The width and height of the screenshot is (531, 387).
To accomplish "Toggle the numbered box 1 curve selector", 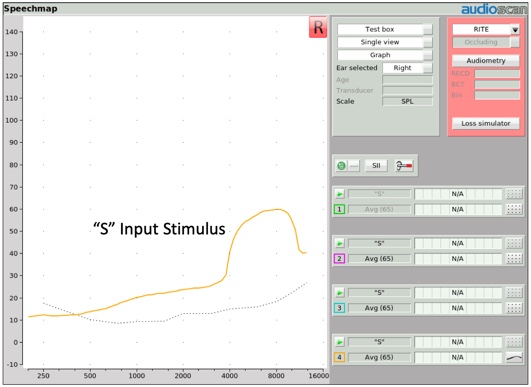I will [x=339, y=209].
